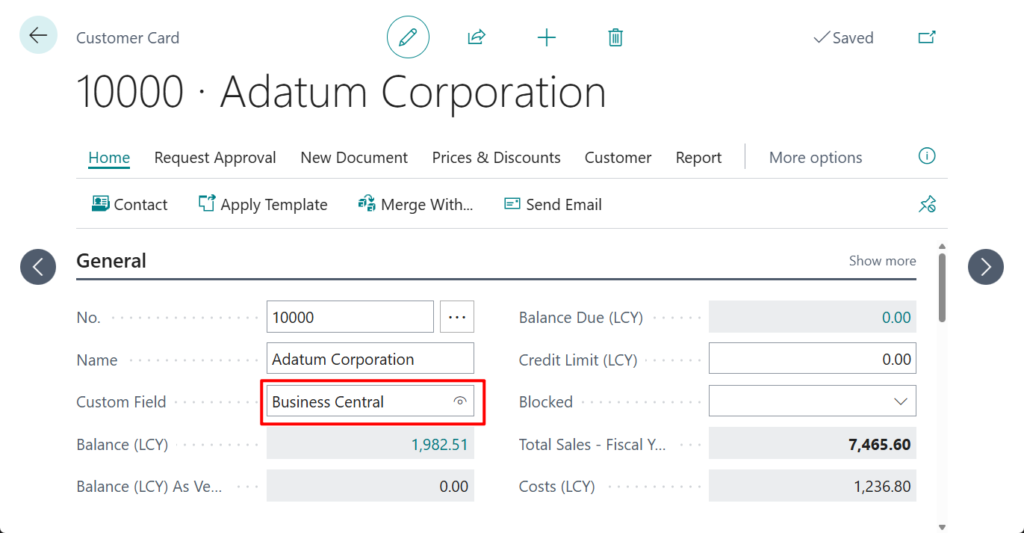1024x533 pixels.
Task: Expand General section with Show more
Action: click(x=882, y=261)
